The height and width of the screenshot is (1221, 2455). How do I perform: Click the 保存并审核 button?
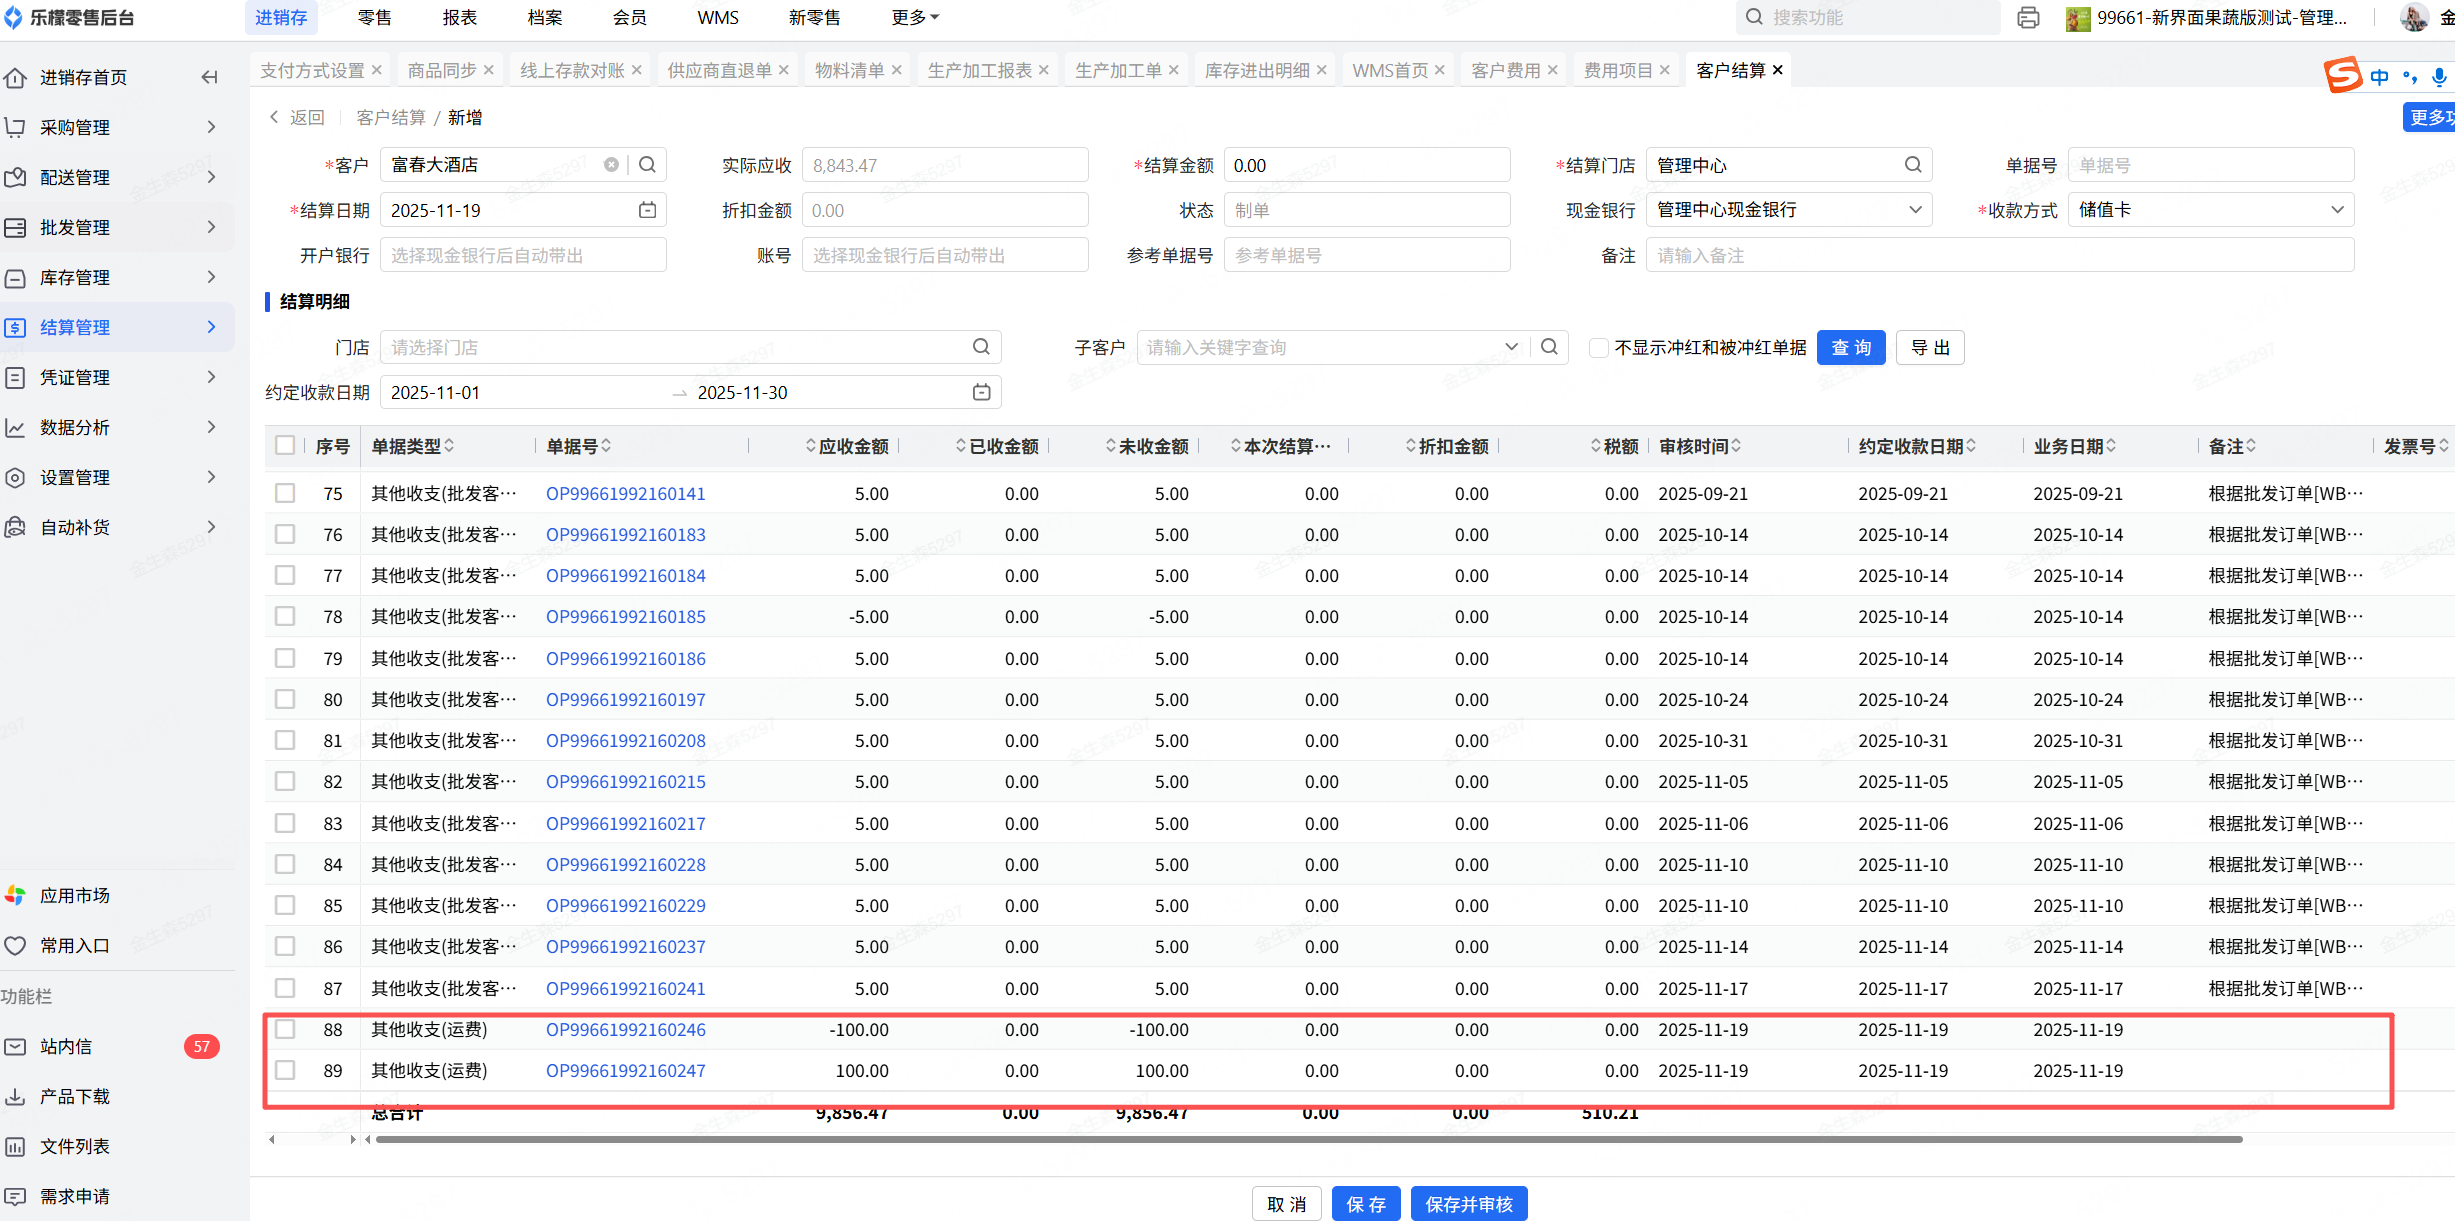coord(1468,1204)
